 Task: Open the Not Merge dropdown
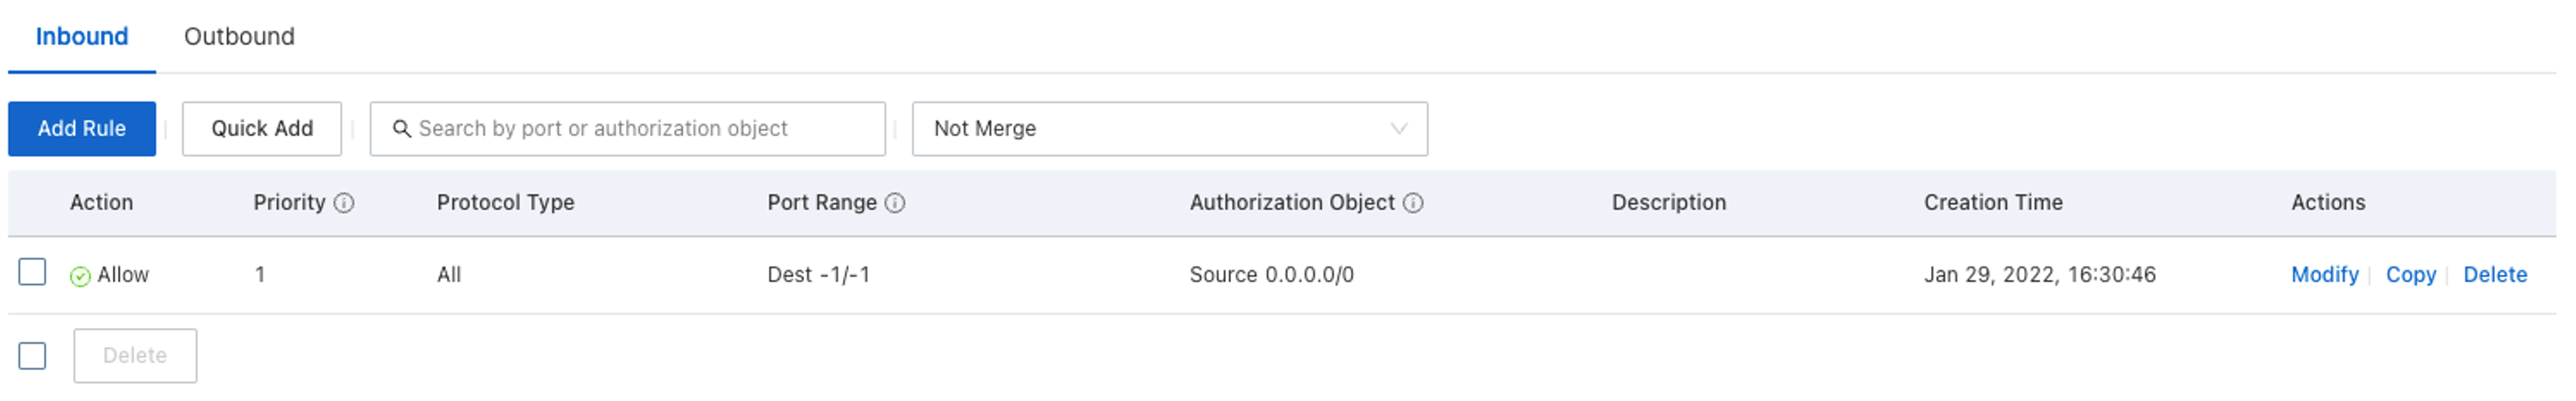[1169, 129]
